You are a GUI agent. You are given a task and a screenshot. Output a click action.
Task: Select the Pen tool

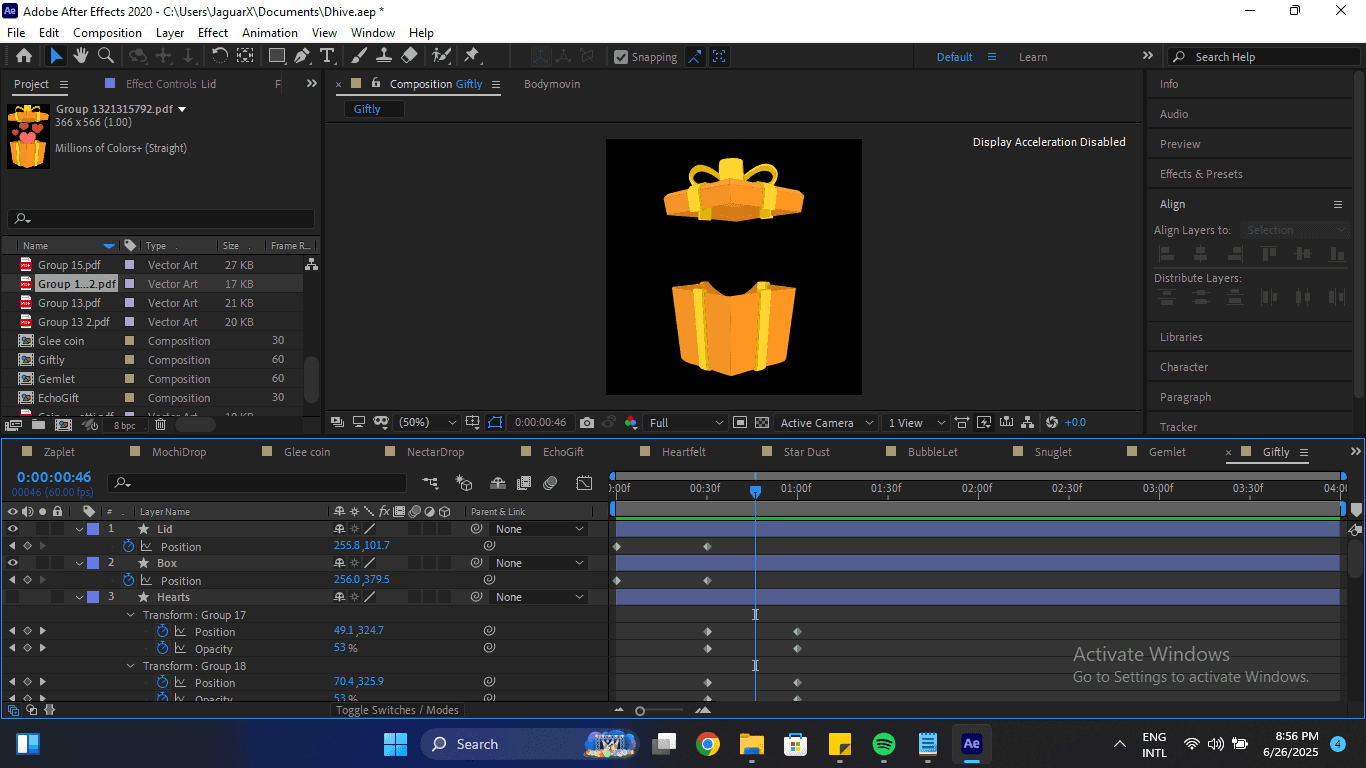[304, 56]
